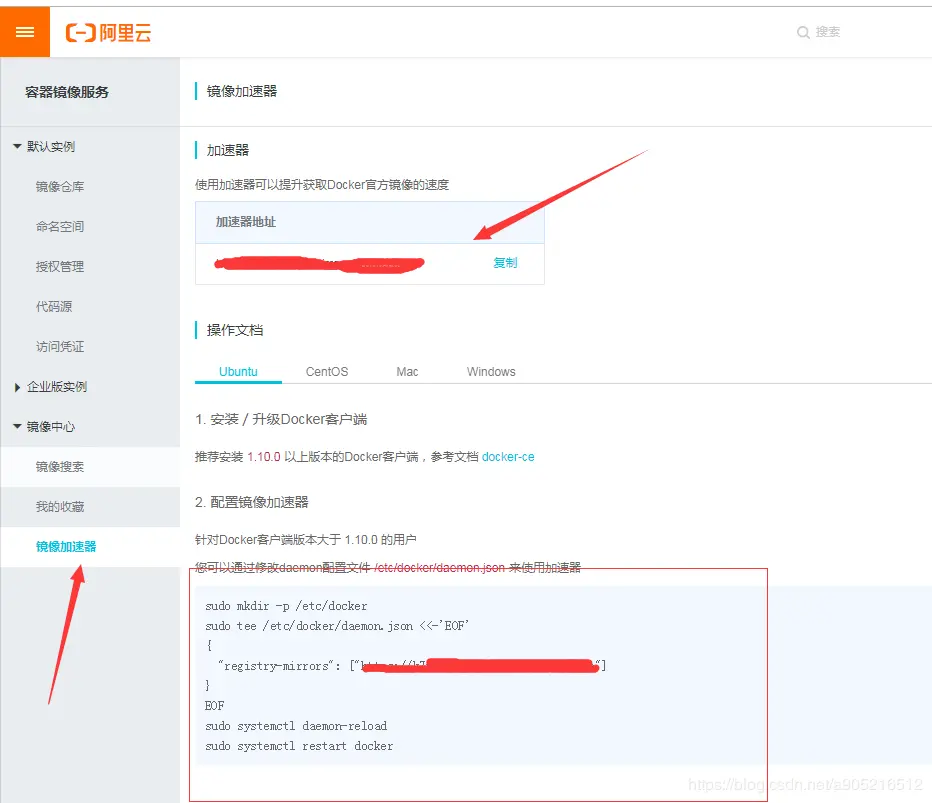
Task: Open the docker-ce documentation link
Action: [508, 456]
